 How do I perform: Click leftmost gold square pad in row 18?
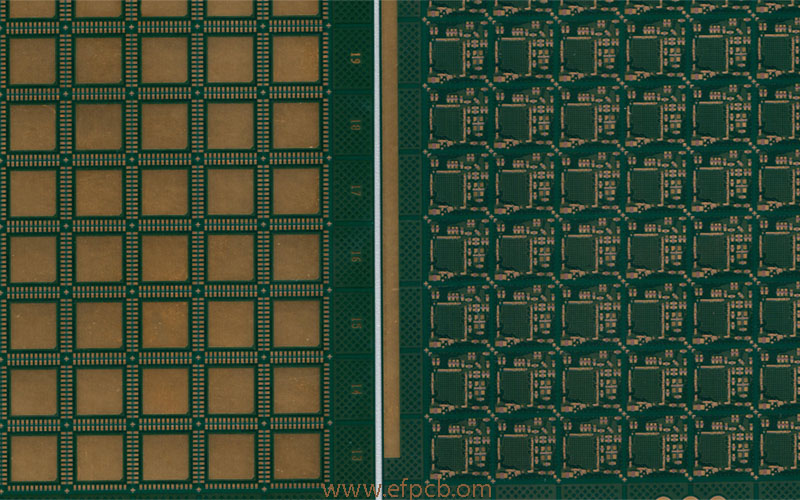click(33, 126)
